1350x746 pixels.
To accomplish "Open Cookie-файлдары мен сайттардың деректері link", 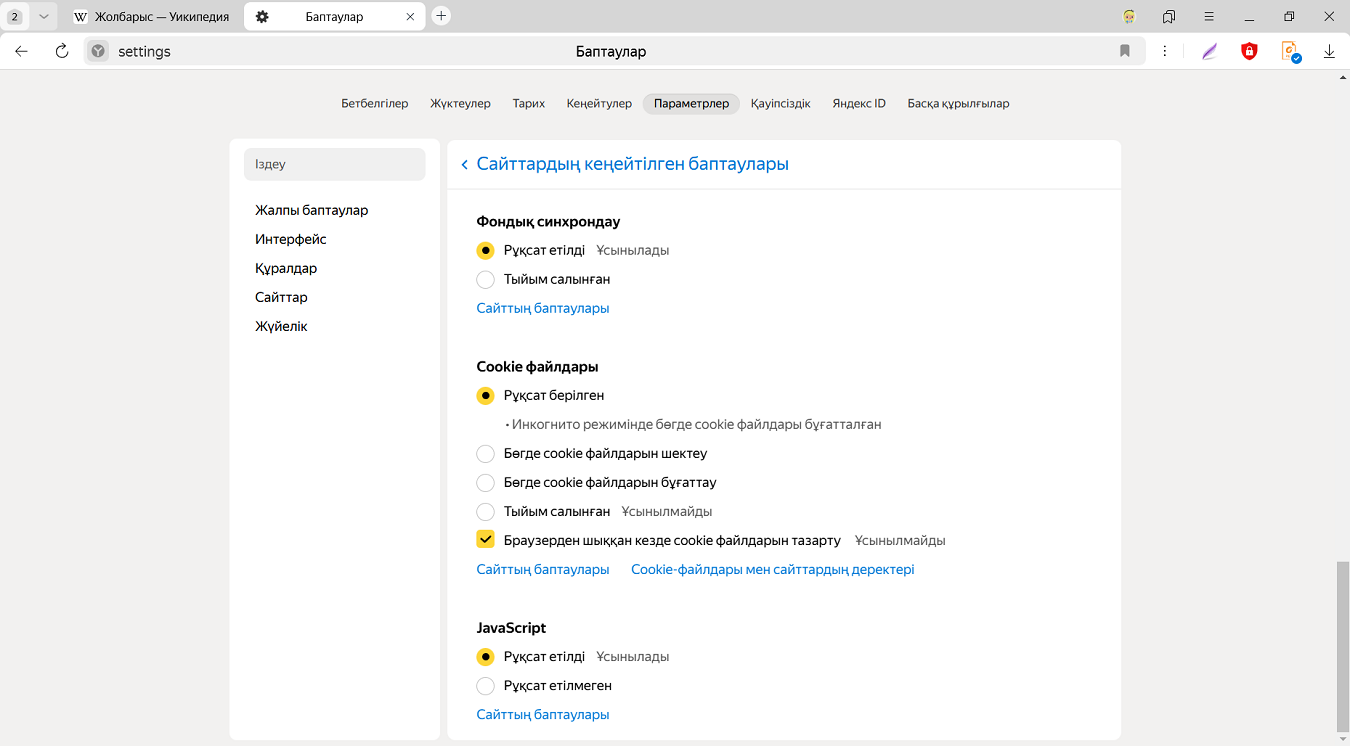I will [772, 569].
